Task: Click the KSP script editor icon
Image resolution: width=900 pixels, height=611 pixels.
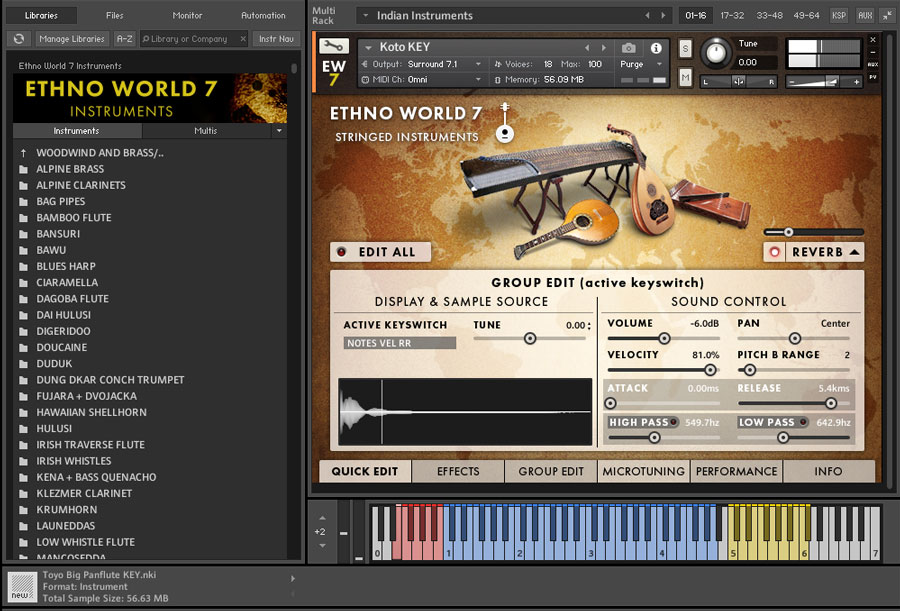Action: (839, 16)
